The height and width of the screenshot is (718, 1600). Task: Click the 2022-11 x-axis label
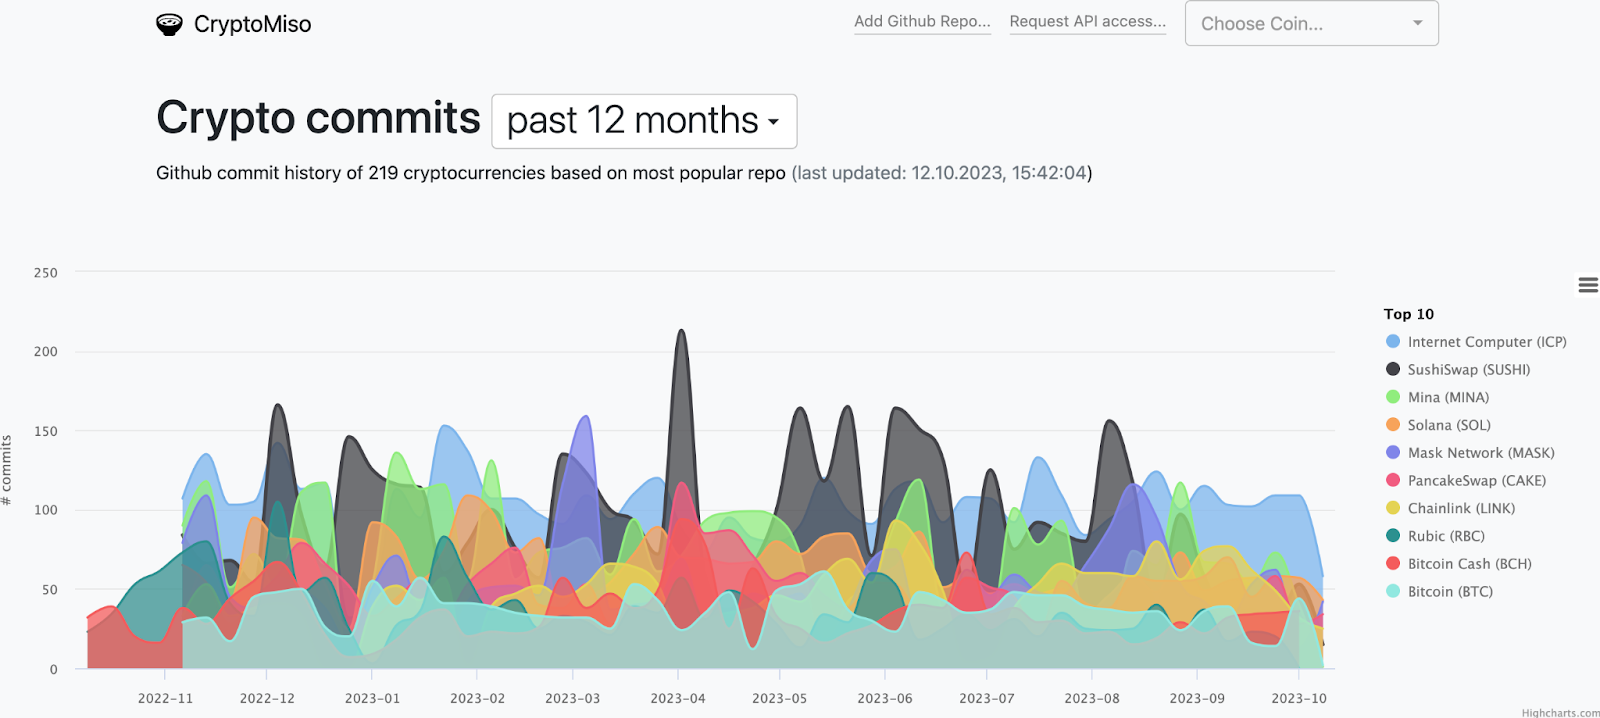(x=165, y=698)
